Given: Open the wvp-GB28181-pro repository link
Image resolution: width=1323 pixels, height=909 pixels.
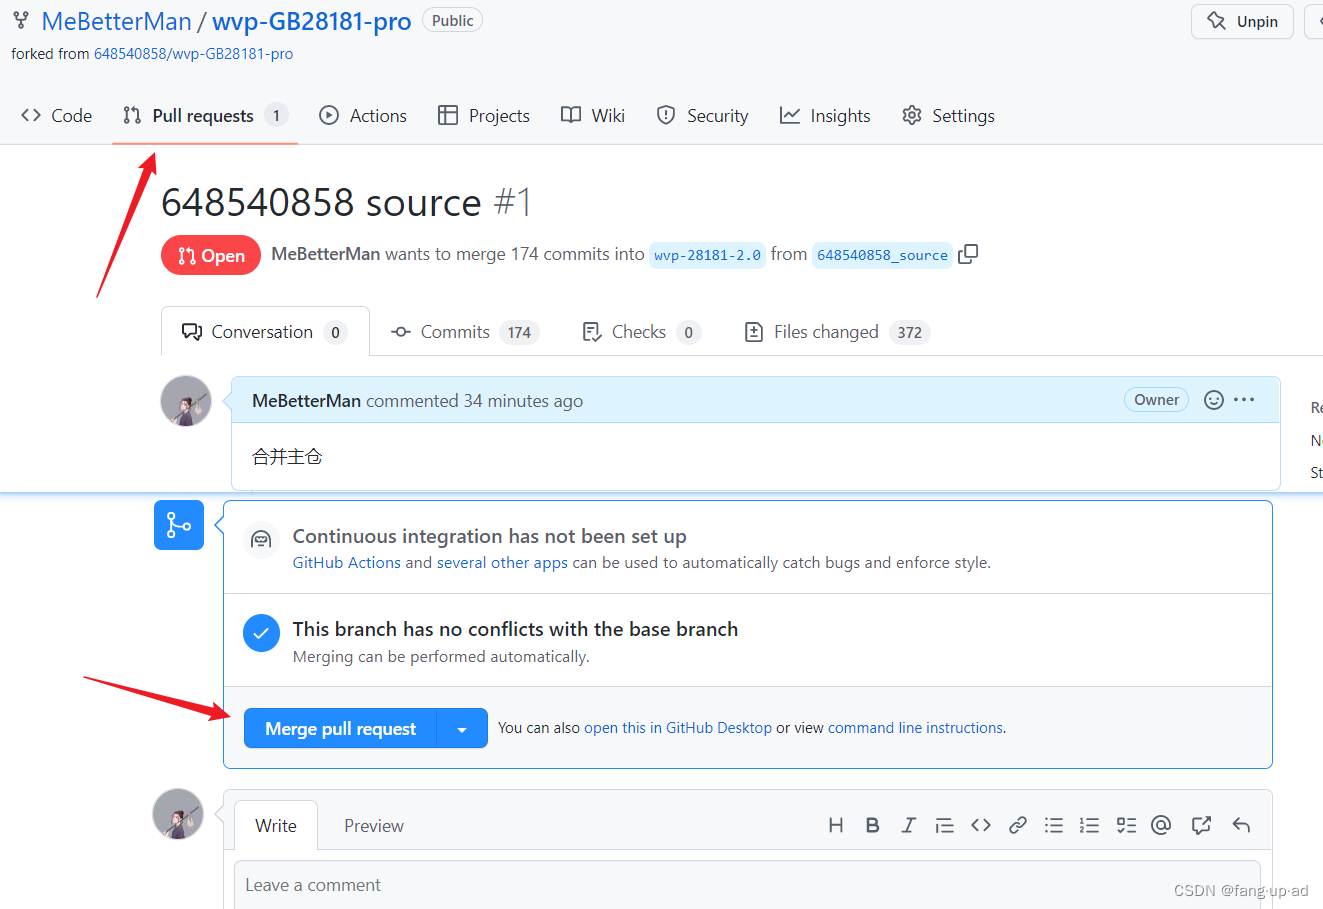Looking at the screenshot, I should coord(312,21).
